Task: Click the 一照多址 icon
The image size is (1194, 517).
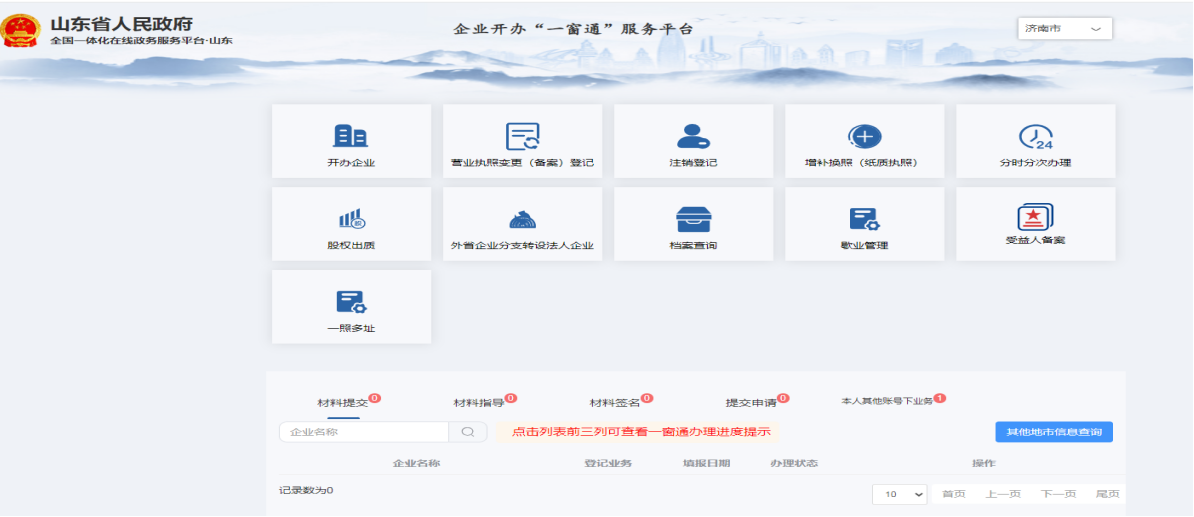Action: [x=351, y=302]
